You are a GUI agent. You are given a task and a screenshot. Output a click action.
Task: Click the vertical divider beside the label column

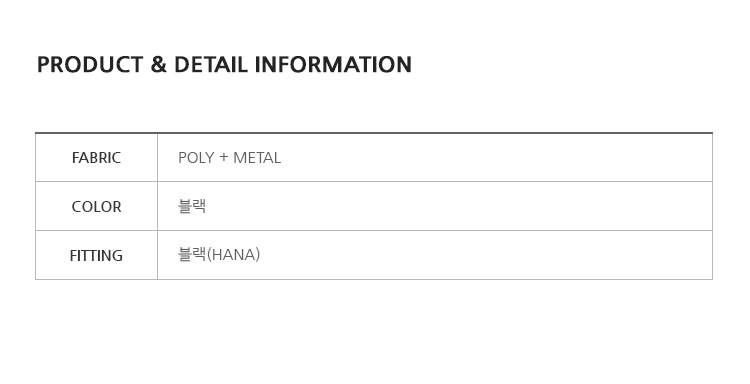point(157,206)
